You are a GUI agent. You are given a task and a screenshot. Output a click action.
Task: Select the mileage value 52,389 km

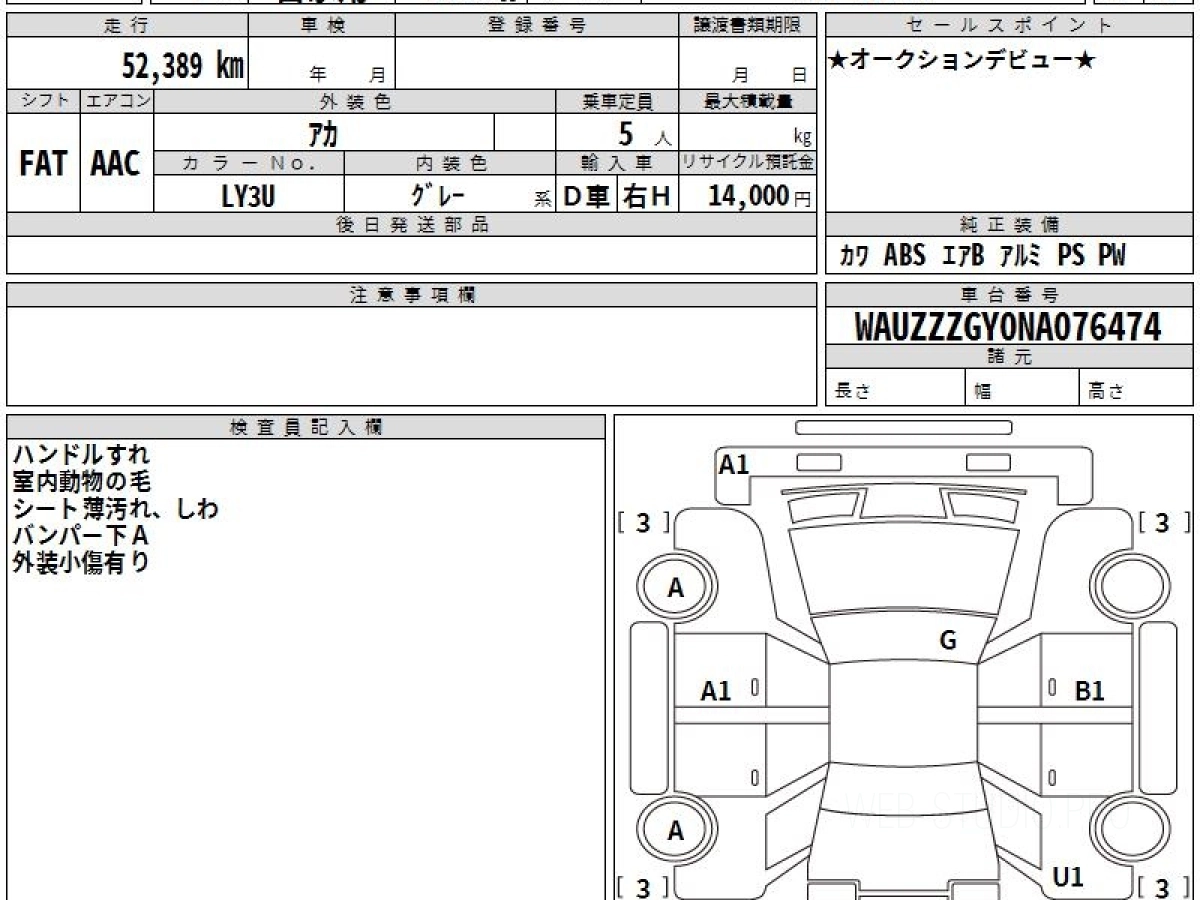(183, 66)
